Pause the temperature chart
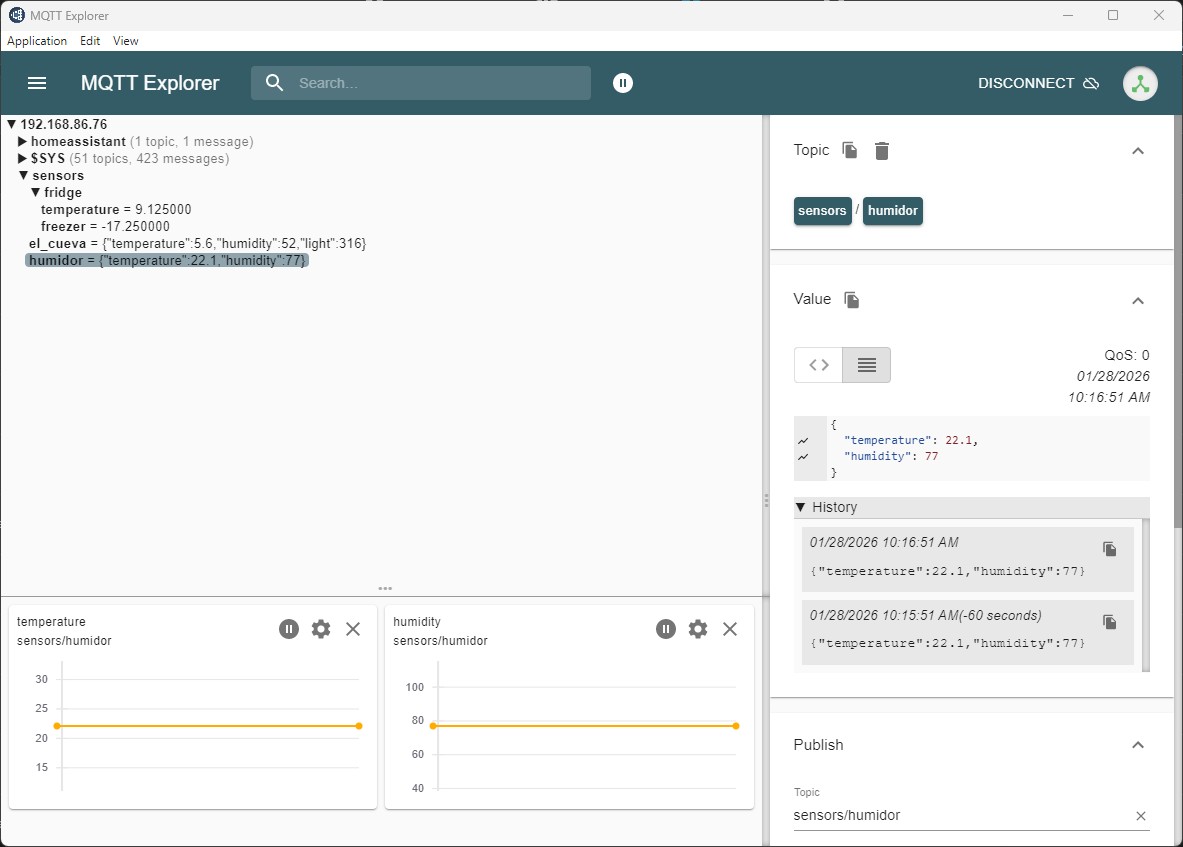Viewport: 1183px width, 847px height. pos(289,629)
